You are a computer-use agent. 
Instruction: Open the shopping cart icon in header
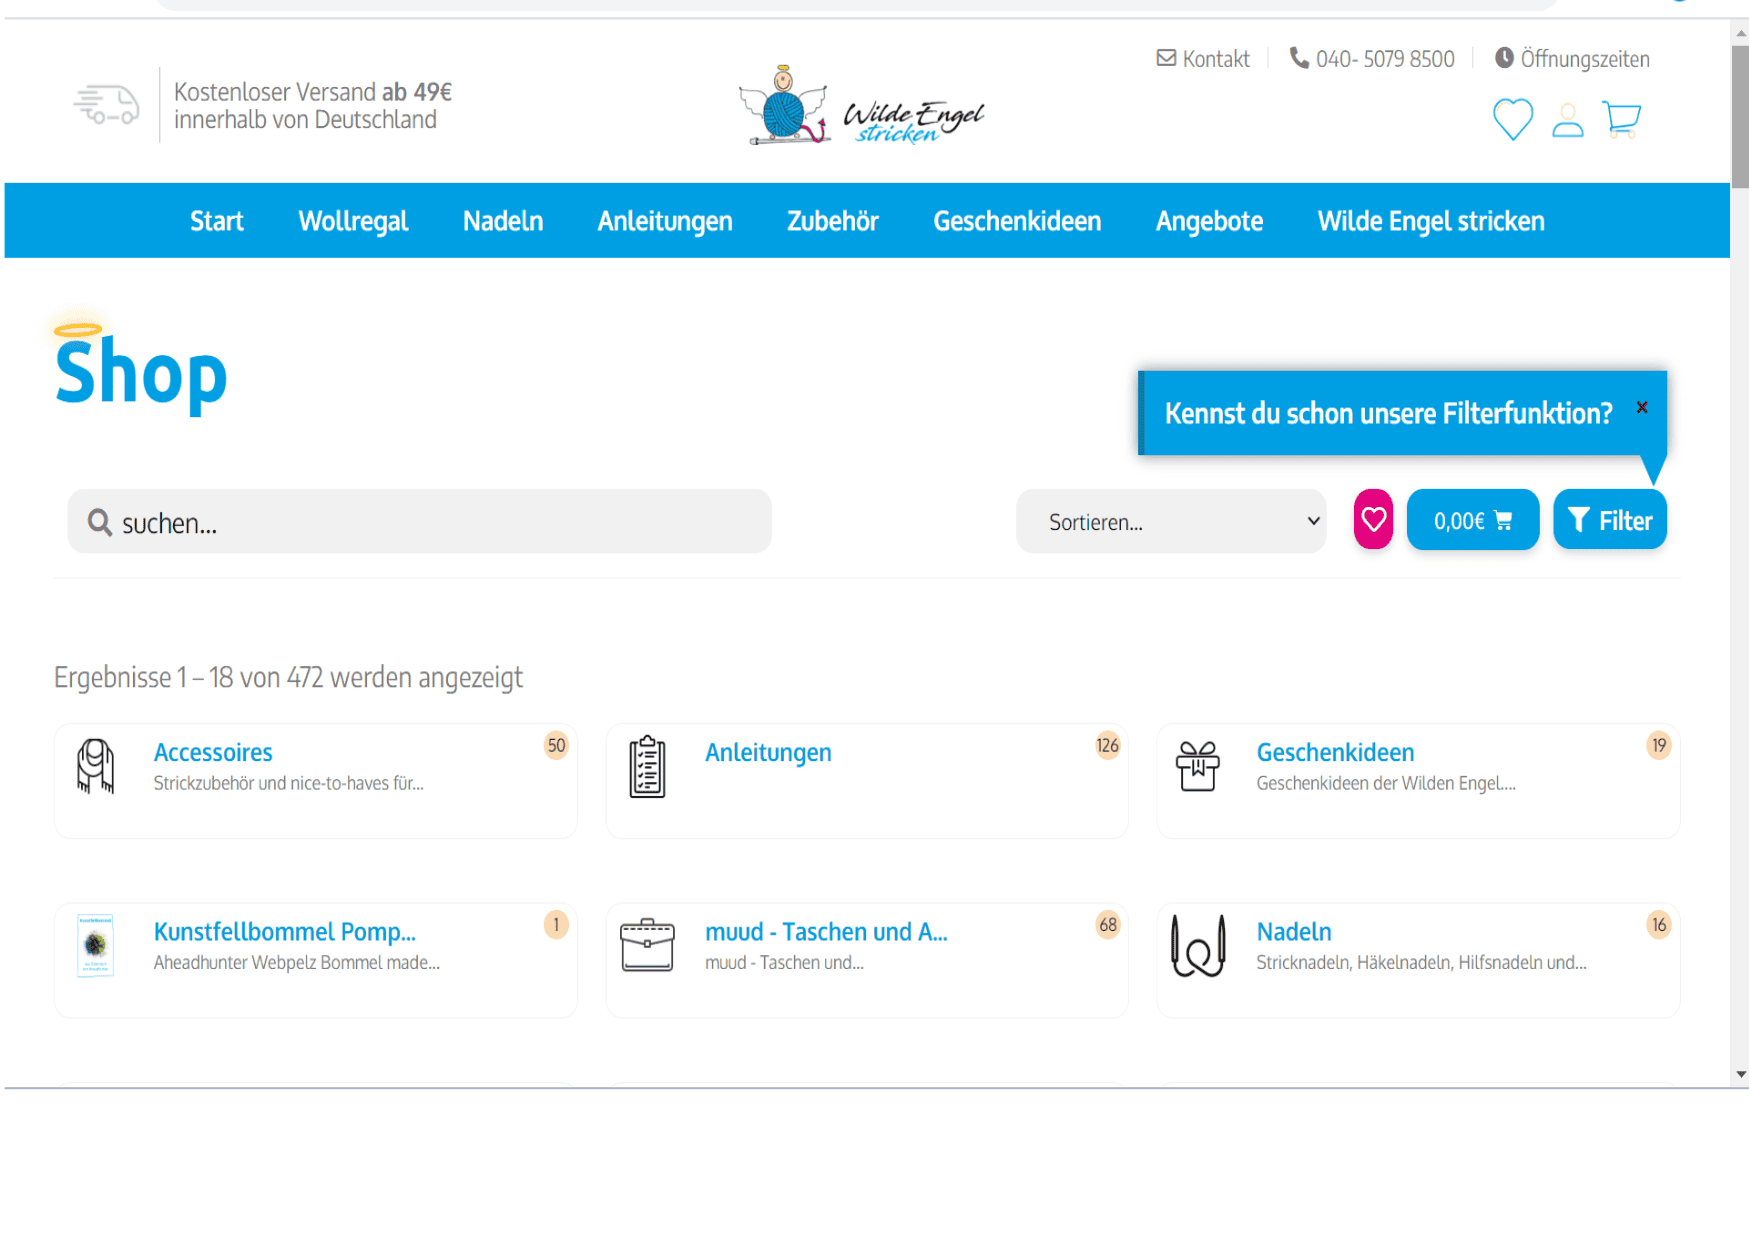(x=1621, y=120)
